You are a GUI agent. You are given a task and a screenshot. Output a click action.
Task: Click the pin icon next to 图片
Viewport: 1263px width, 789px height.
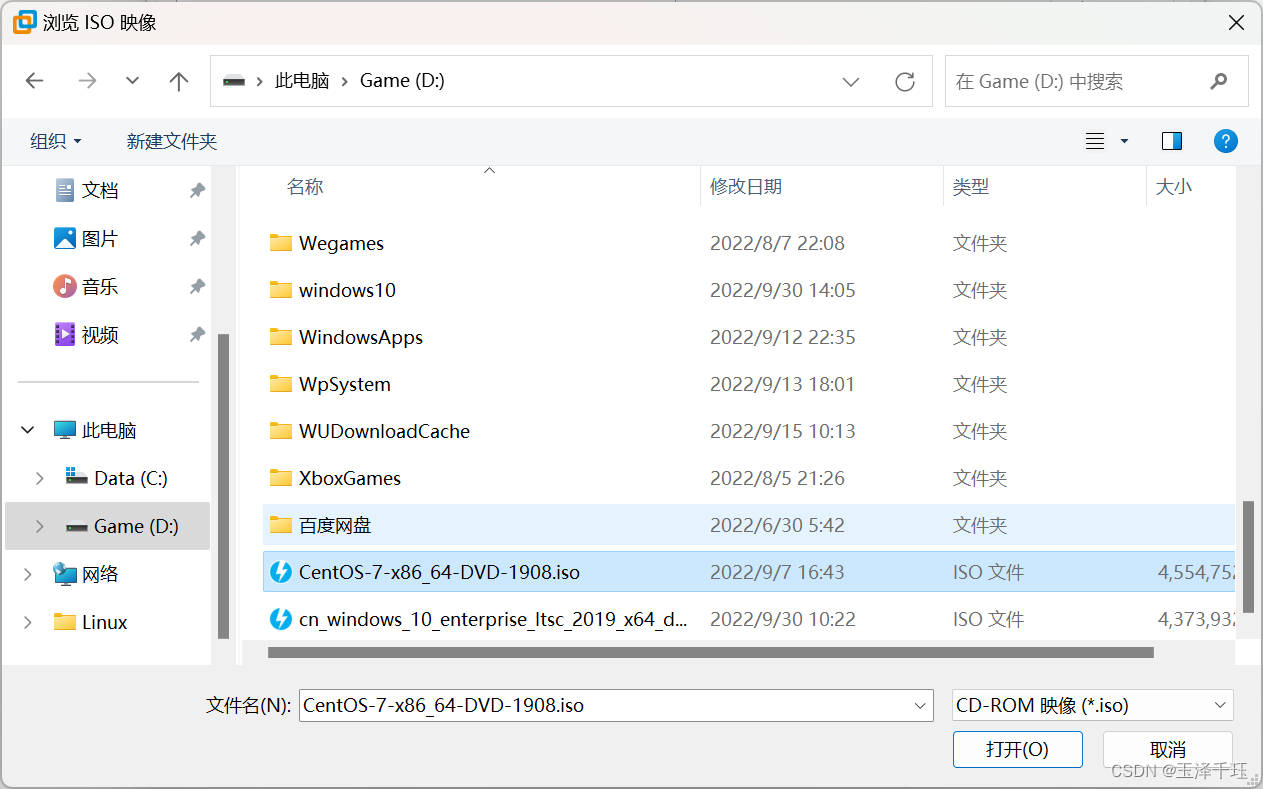(x=197, y=238)
